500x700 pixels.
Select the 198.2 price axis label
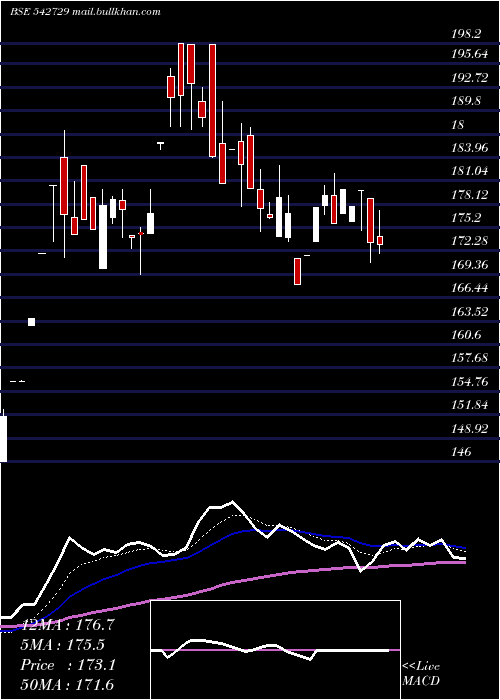[466, 33]
